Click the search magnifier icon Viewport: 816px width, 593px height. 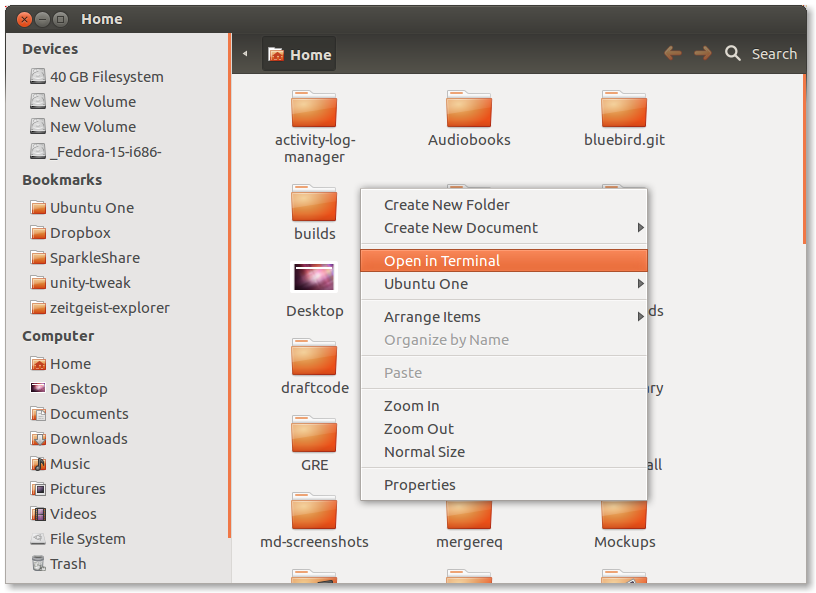(733, 53)
